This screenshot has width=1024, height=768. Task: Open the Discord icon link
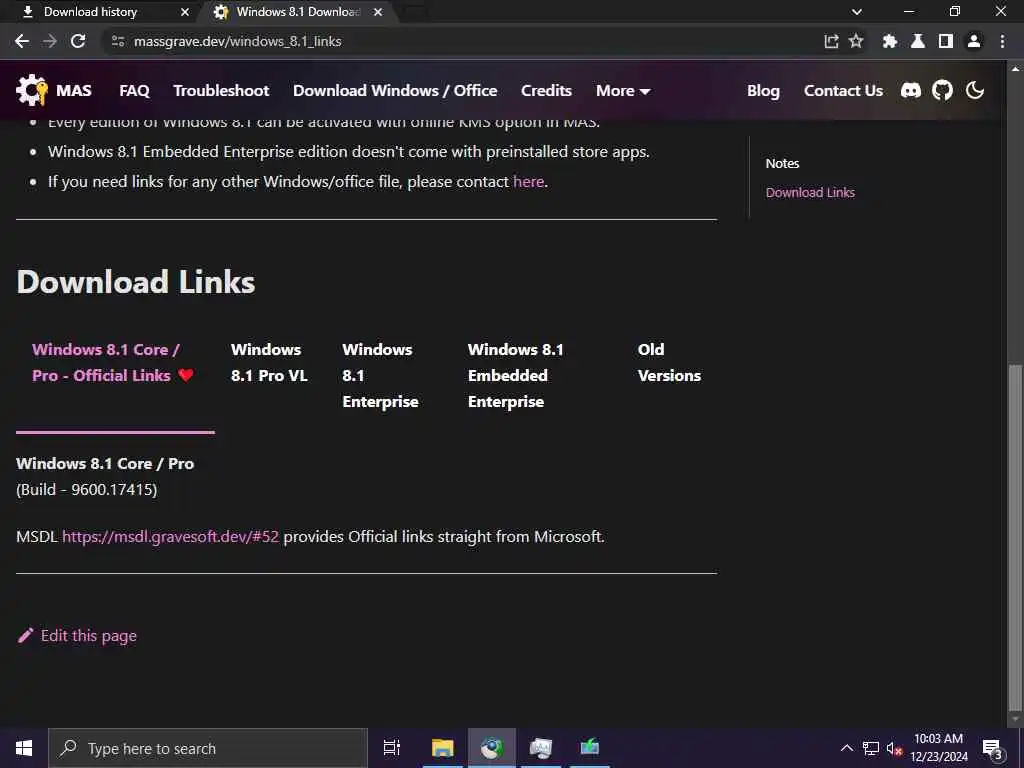910,90
